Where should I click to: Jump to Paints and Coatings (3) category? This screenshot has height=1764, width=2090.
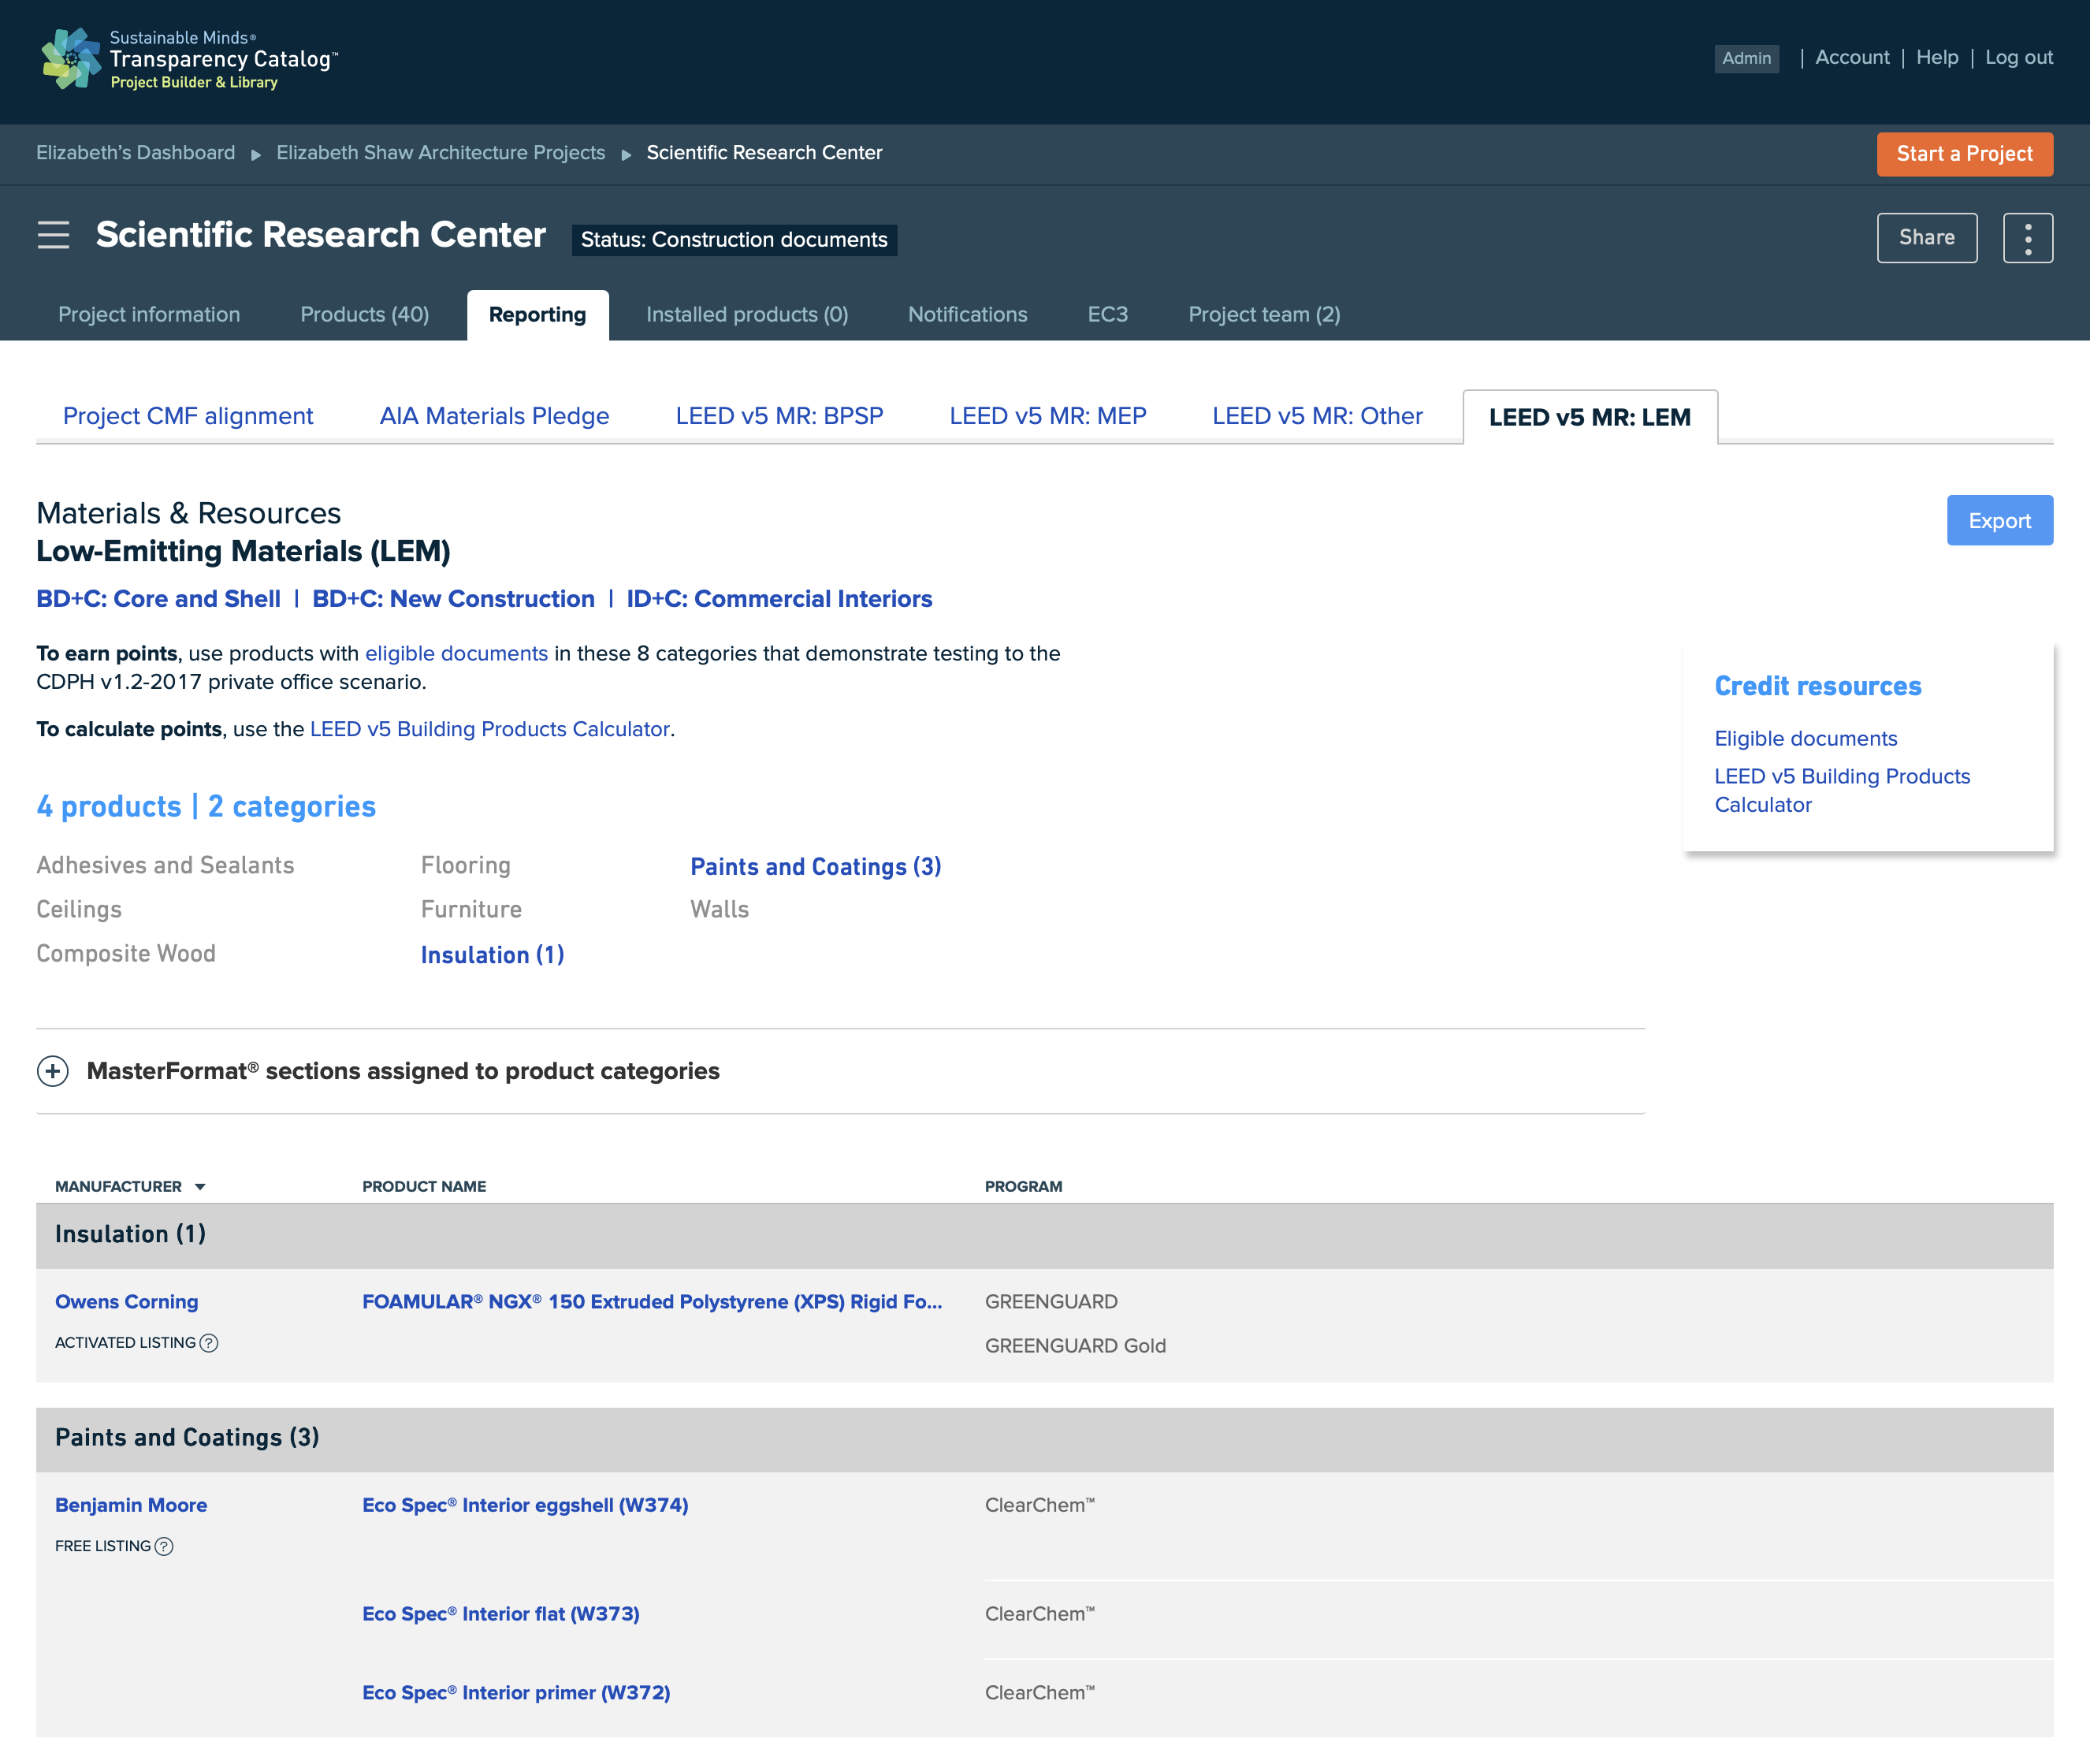click(816, 867)
